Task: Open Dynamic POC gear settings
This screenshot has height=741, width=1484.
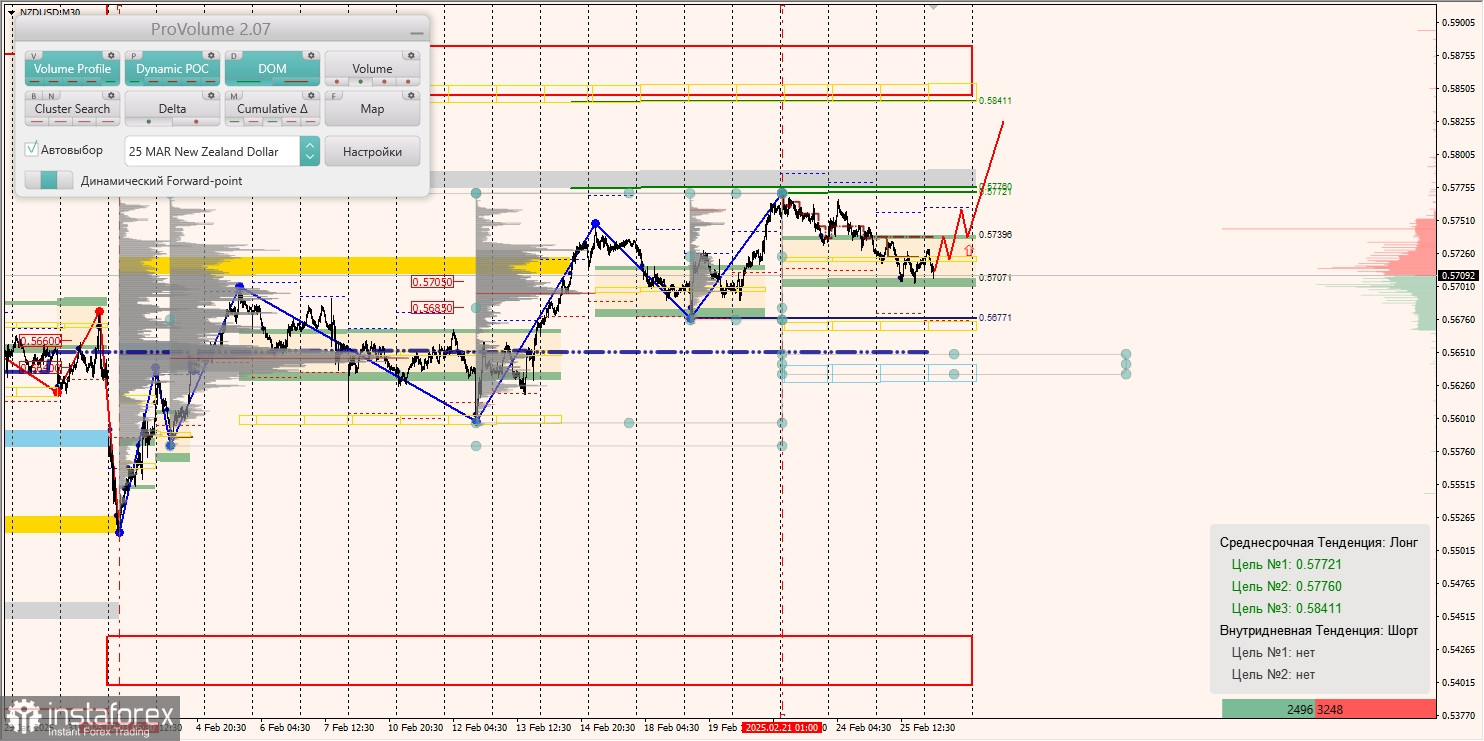Action: [211, 55]
